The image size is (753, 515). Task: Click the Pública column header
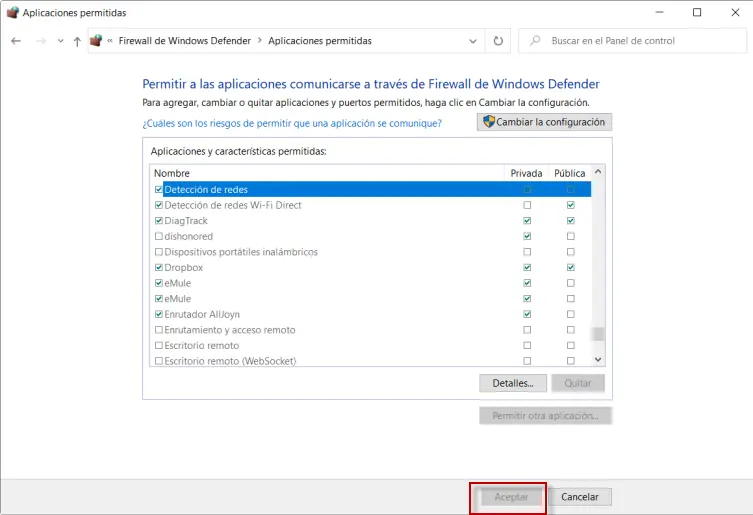[x=570, y=173]
